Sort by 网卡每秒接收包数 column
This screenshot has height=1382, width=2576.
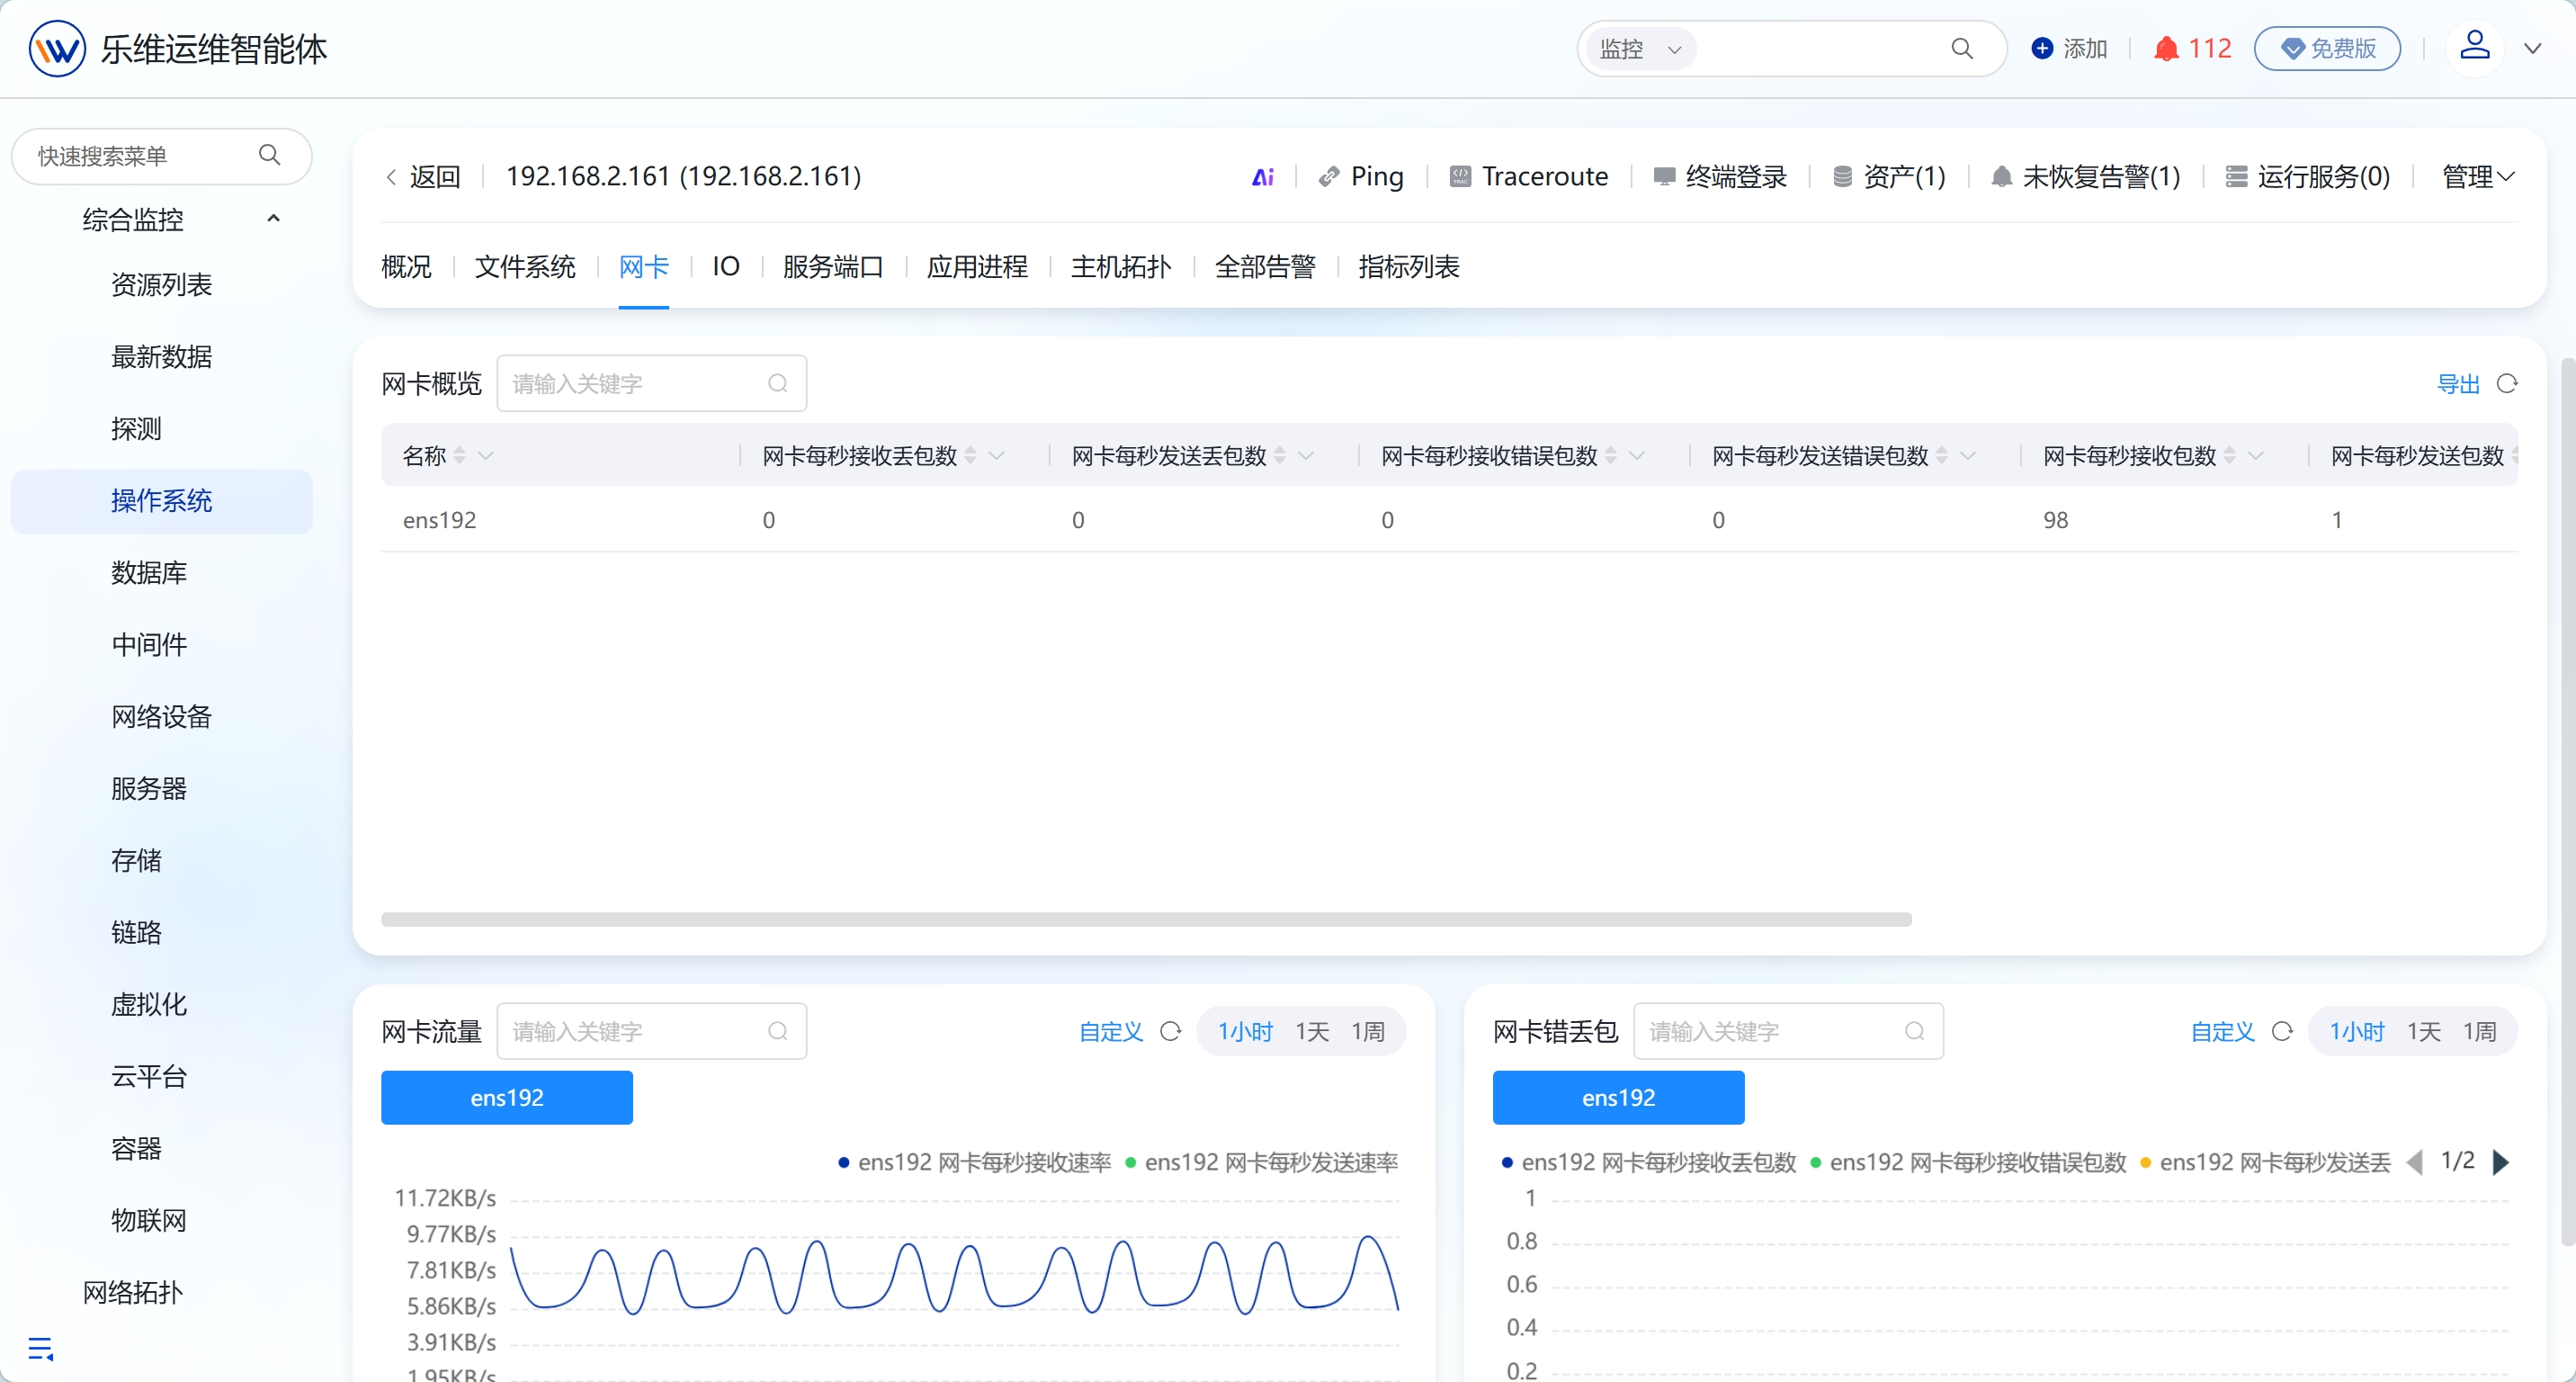tap(2229, 456)
